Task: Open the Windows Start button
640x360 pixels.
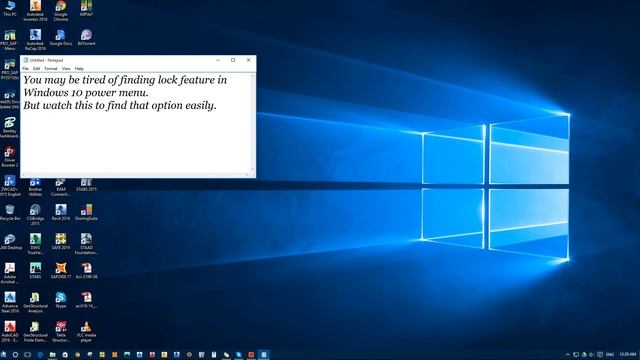Action: pos(4,355)
